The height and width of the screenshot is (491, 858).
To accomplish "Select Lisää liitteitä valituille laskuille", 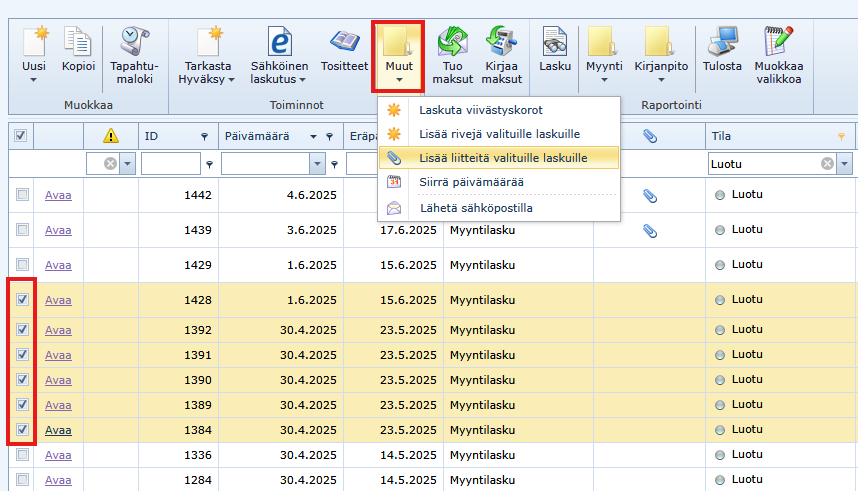I will (503, 157).
